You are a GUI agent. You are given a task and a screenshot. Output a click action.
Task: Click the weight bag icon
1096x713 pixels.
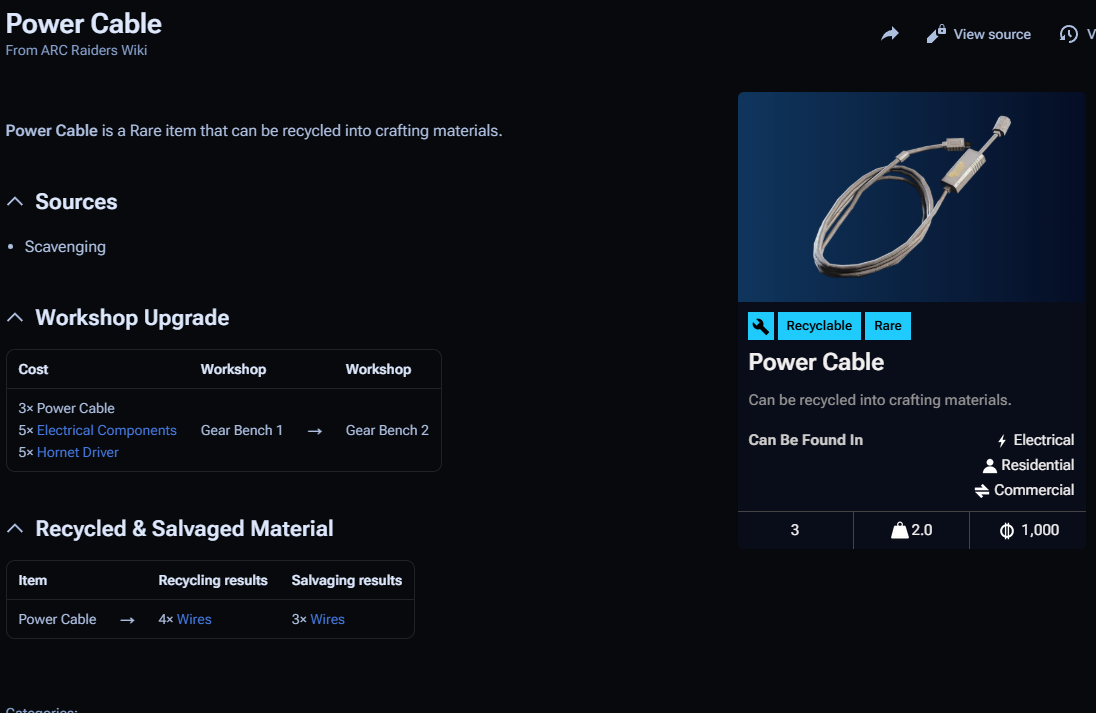tap(899, 530)
